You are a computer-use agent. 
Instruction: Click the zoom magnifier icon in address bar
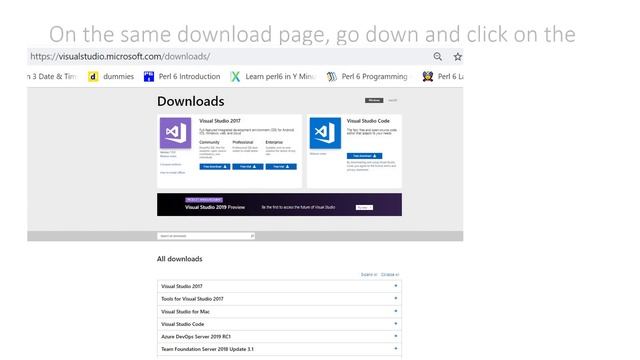point(438,57)
